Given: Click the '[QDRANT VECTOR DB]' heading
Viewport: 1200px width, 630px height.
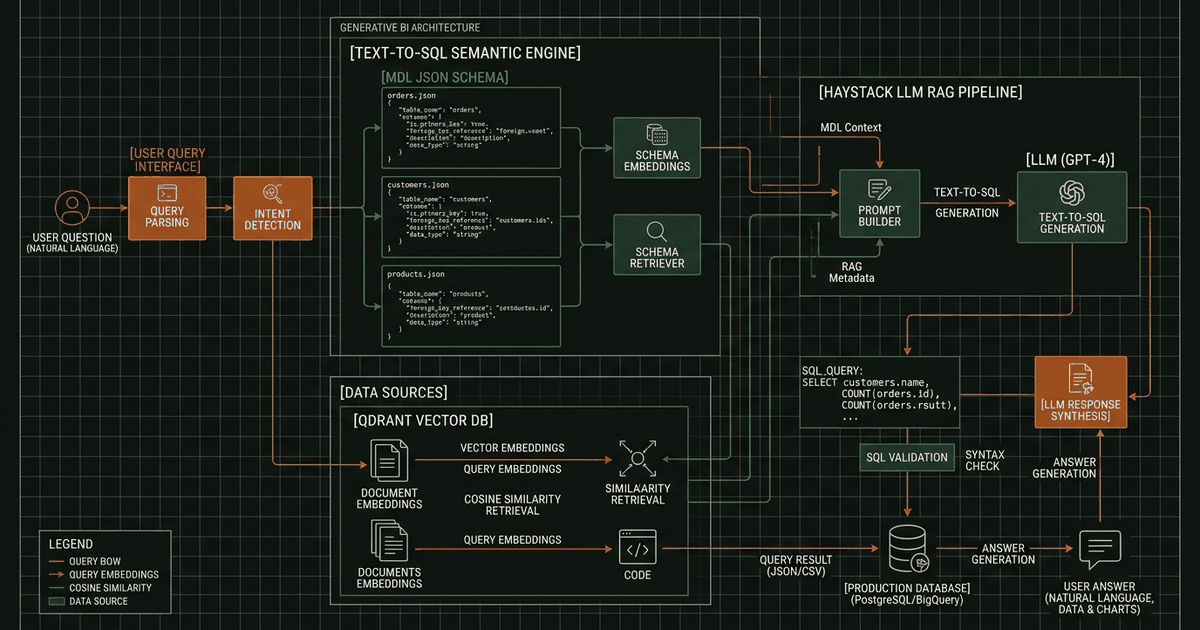Looking at the screenshot, I should [423, 420].
